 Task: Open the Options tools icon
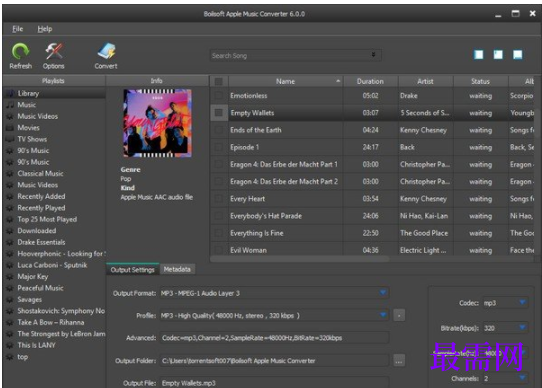tap(54, 52)
